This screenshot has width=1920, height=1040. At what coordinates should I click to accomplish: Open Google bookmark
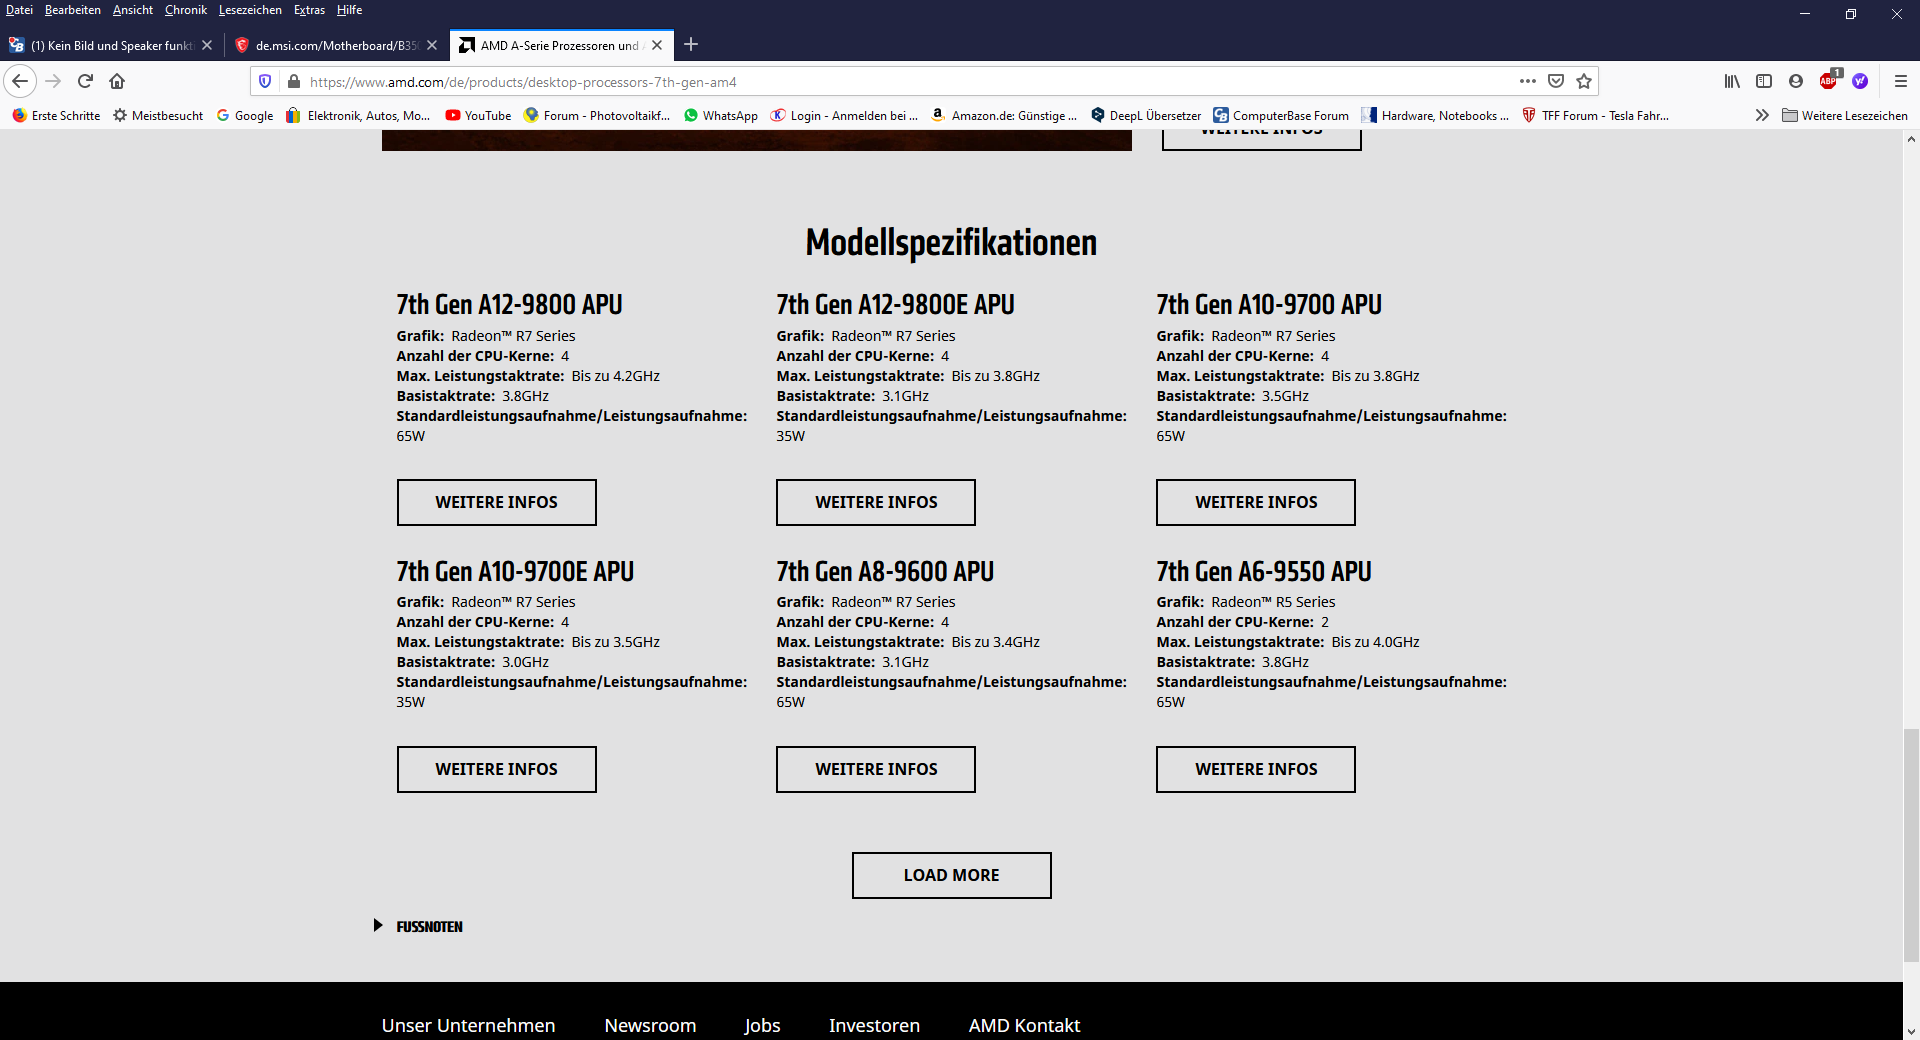point(245,115)
